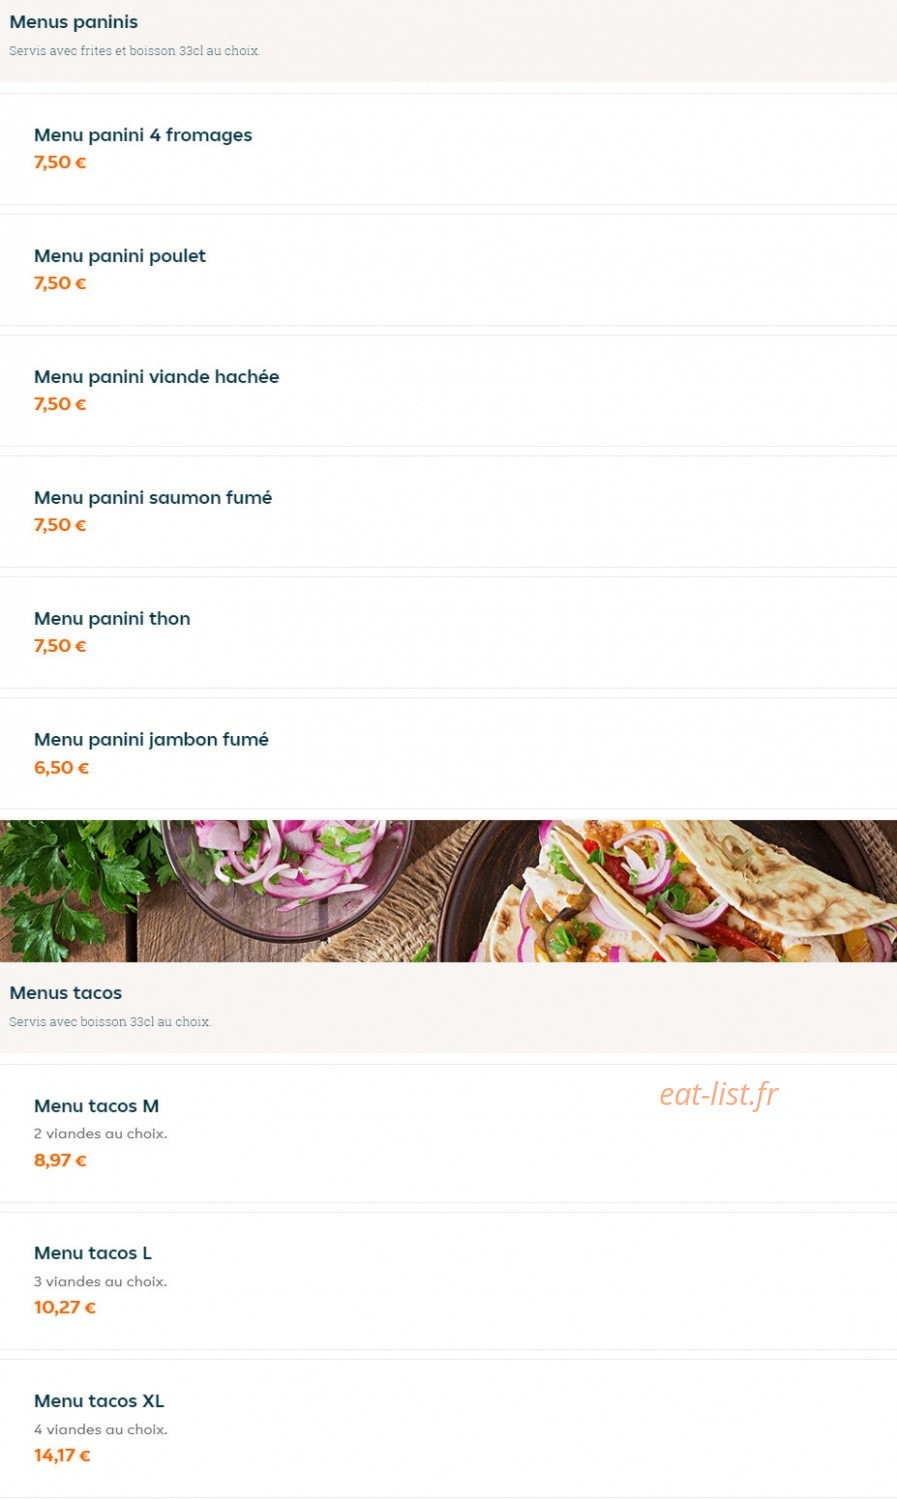Click the eat-list.fr watermark
The image size is (897, 1500).
tap(718, 1095)
